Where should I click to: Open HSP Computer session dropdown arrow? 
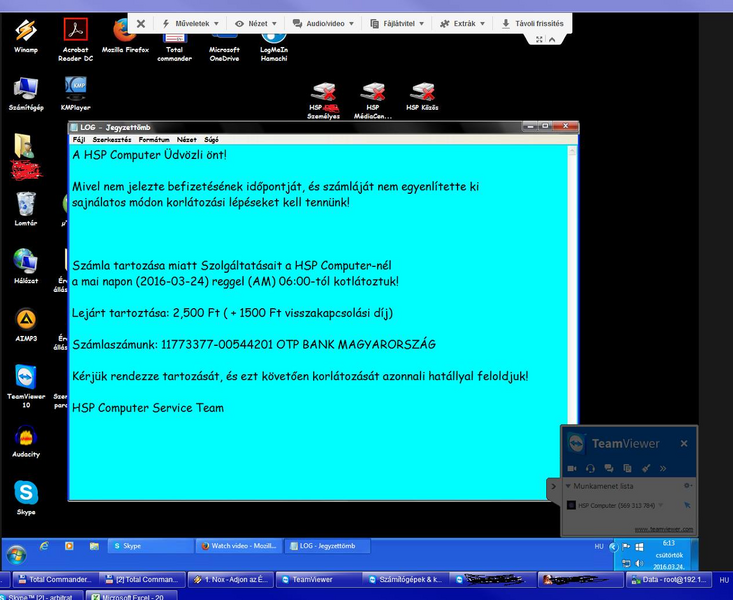point(661,506)
